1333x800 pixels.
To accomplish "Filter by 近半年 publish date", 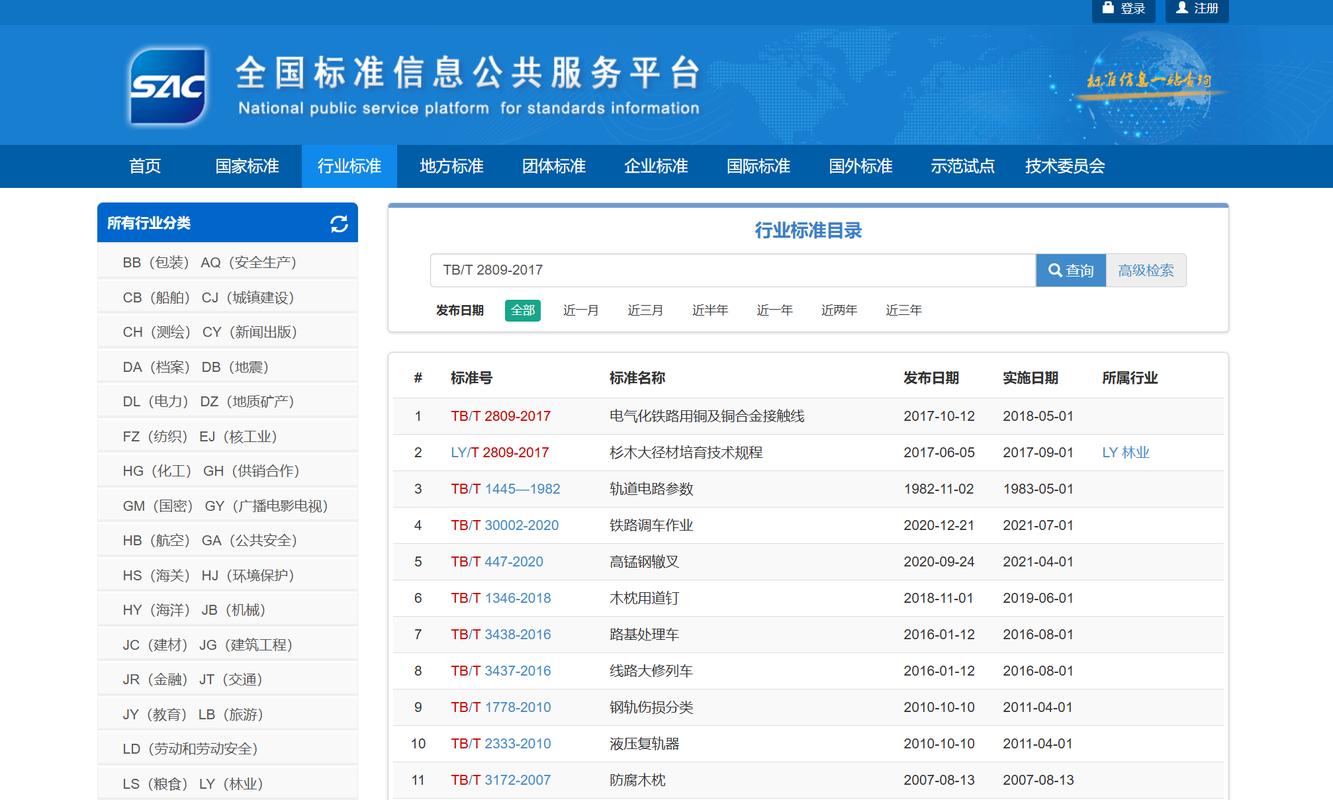I will click(710, 310).
